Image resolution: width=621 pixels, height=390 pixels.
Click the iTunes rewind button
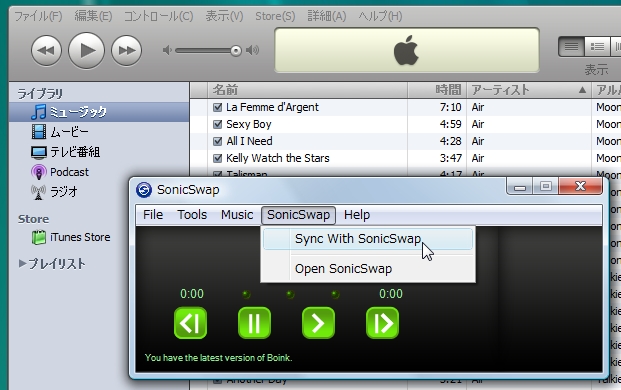tap(46, 50)
